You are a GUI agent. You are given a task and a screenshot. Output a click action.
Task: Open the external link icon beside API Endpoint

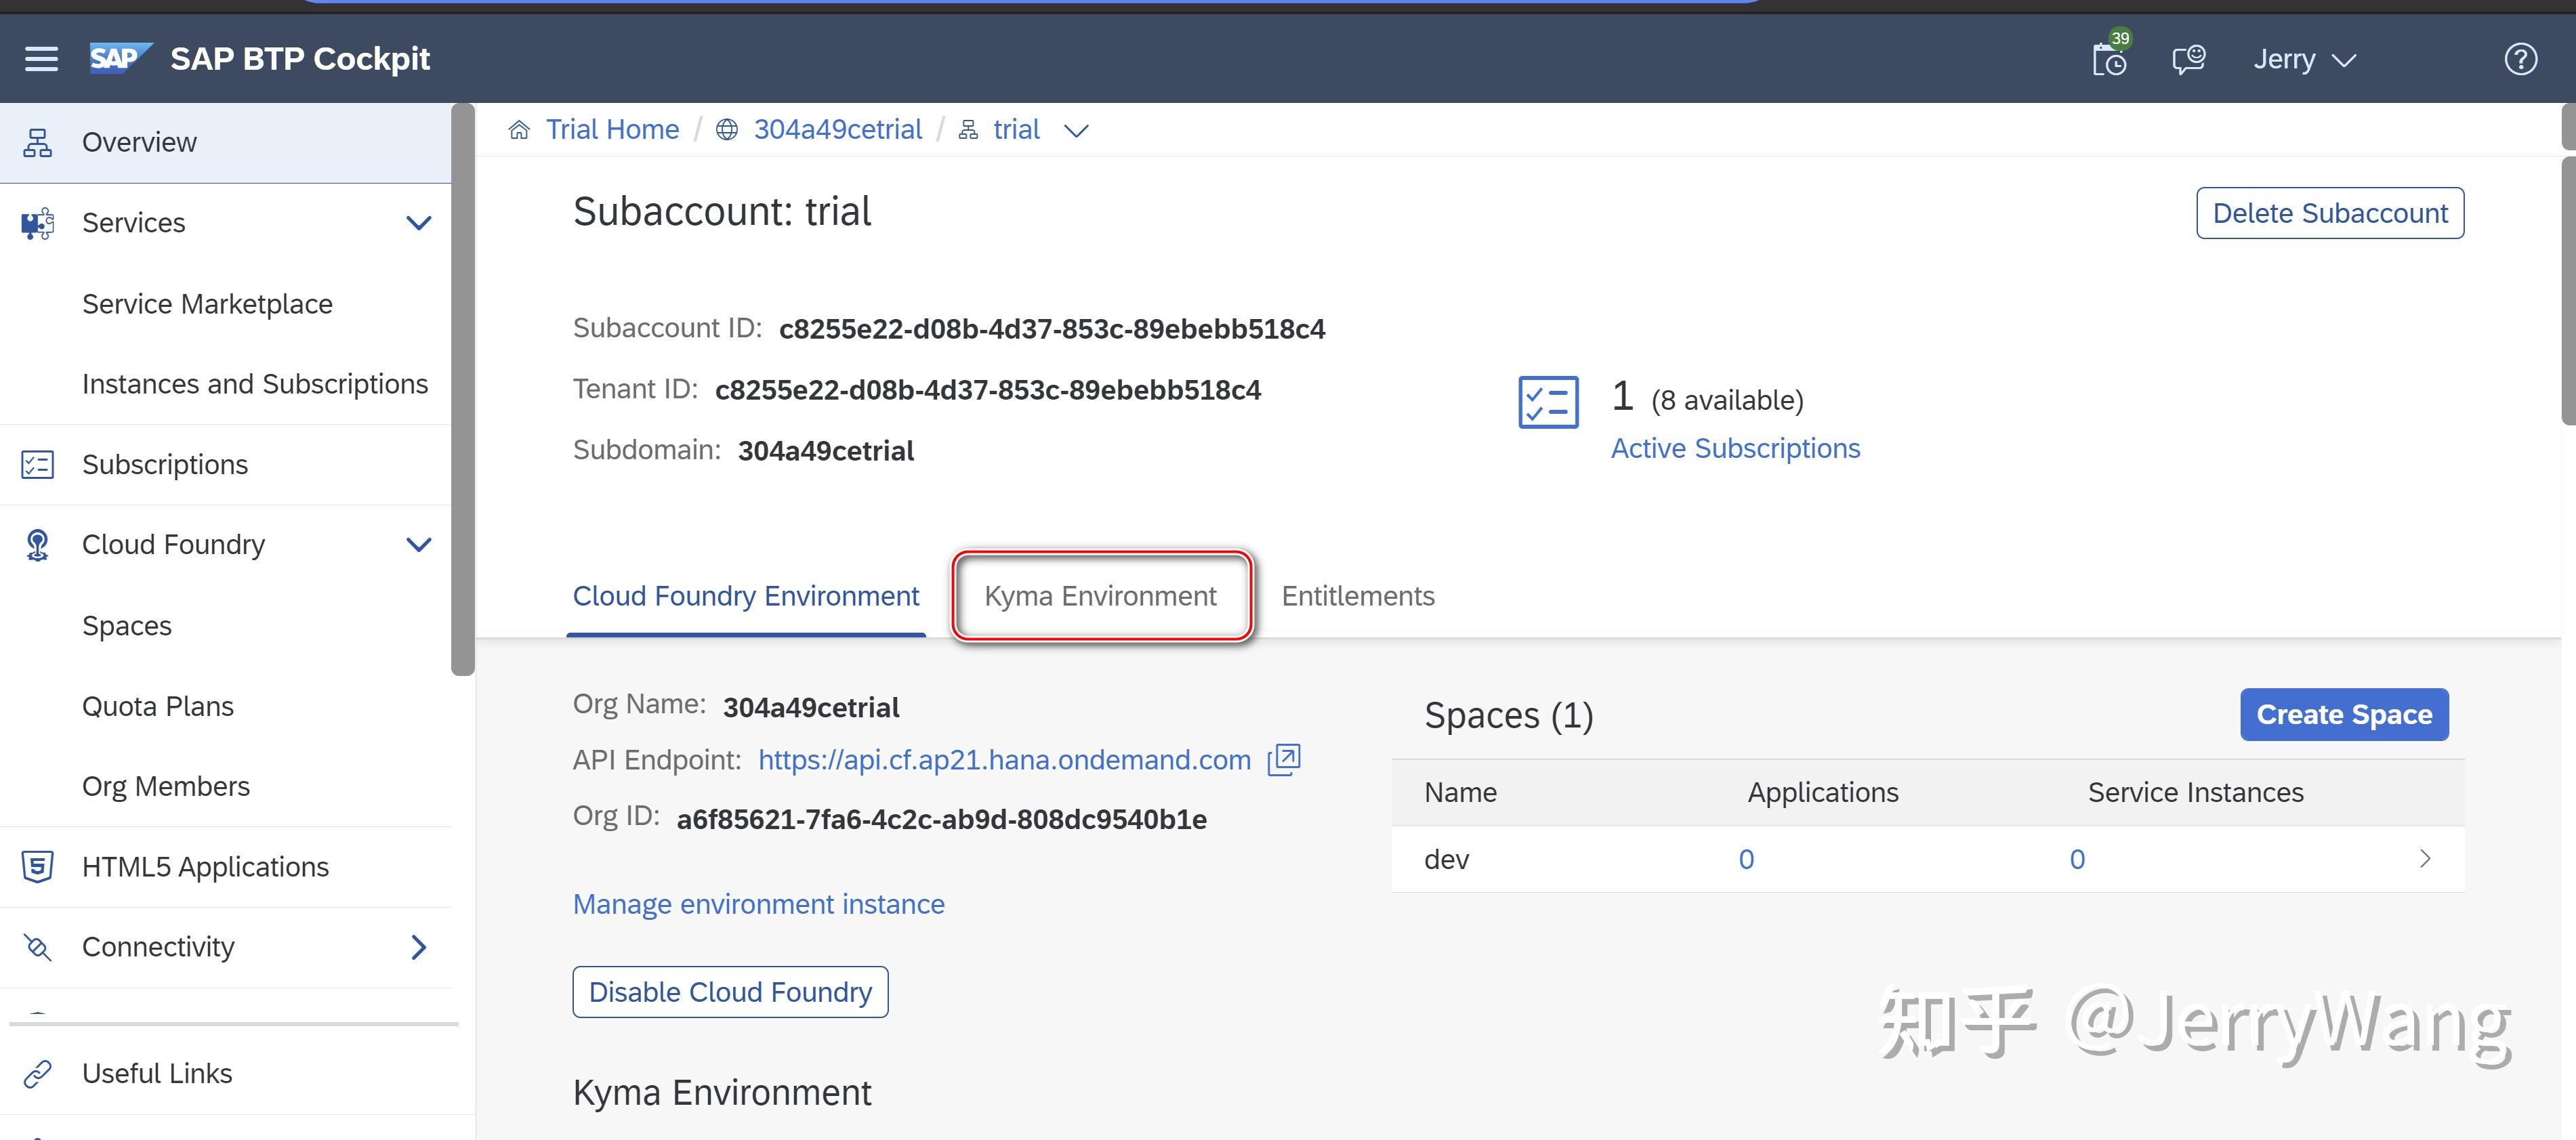(1283, 759)
